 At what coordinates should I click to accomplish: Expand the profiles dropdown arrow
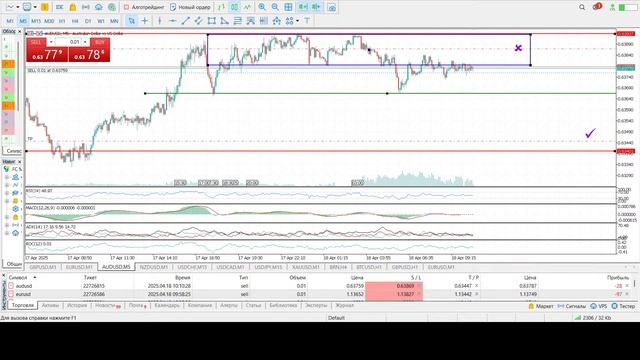coord(35,7)
